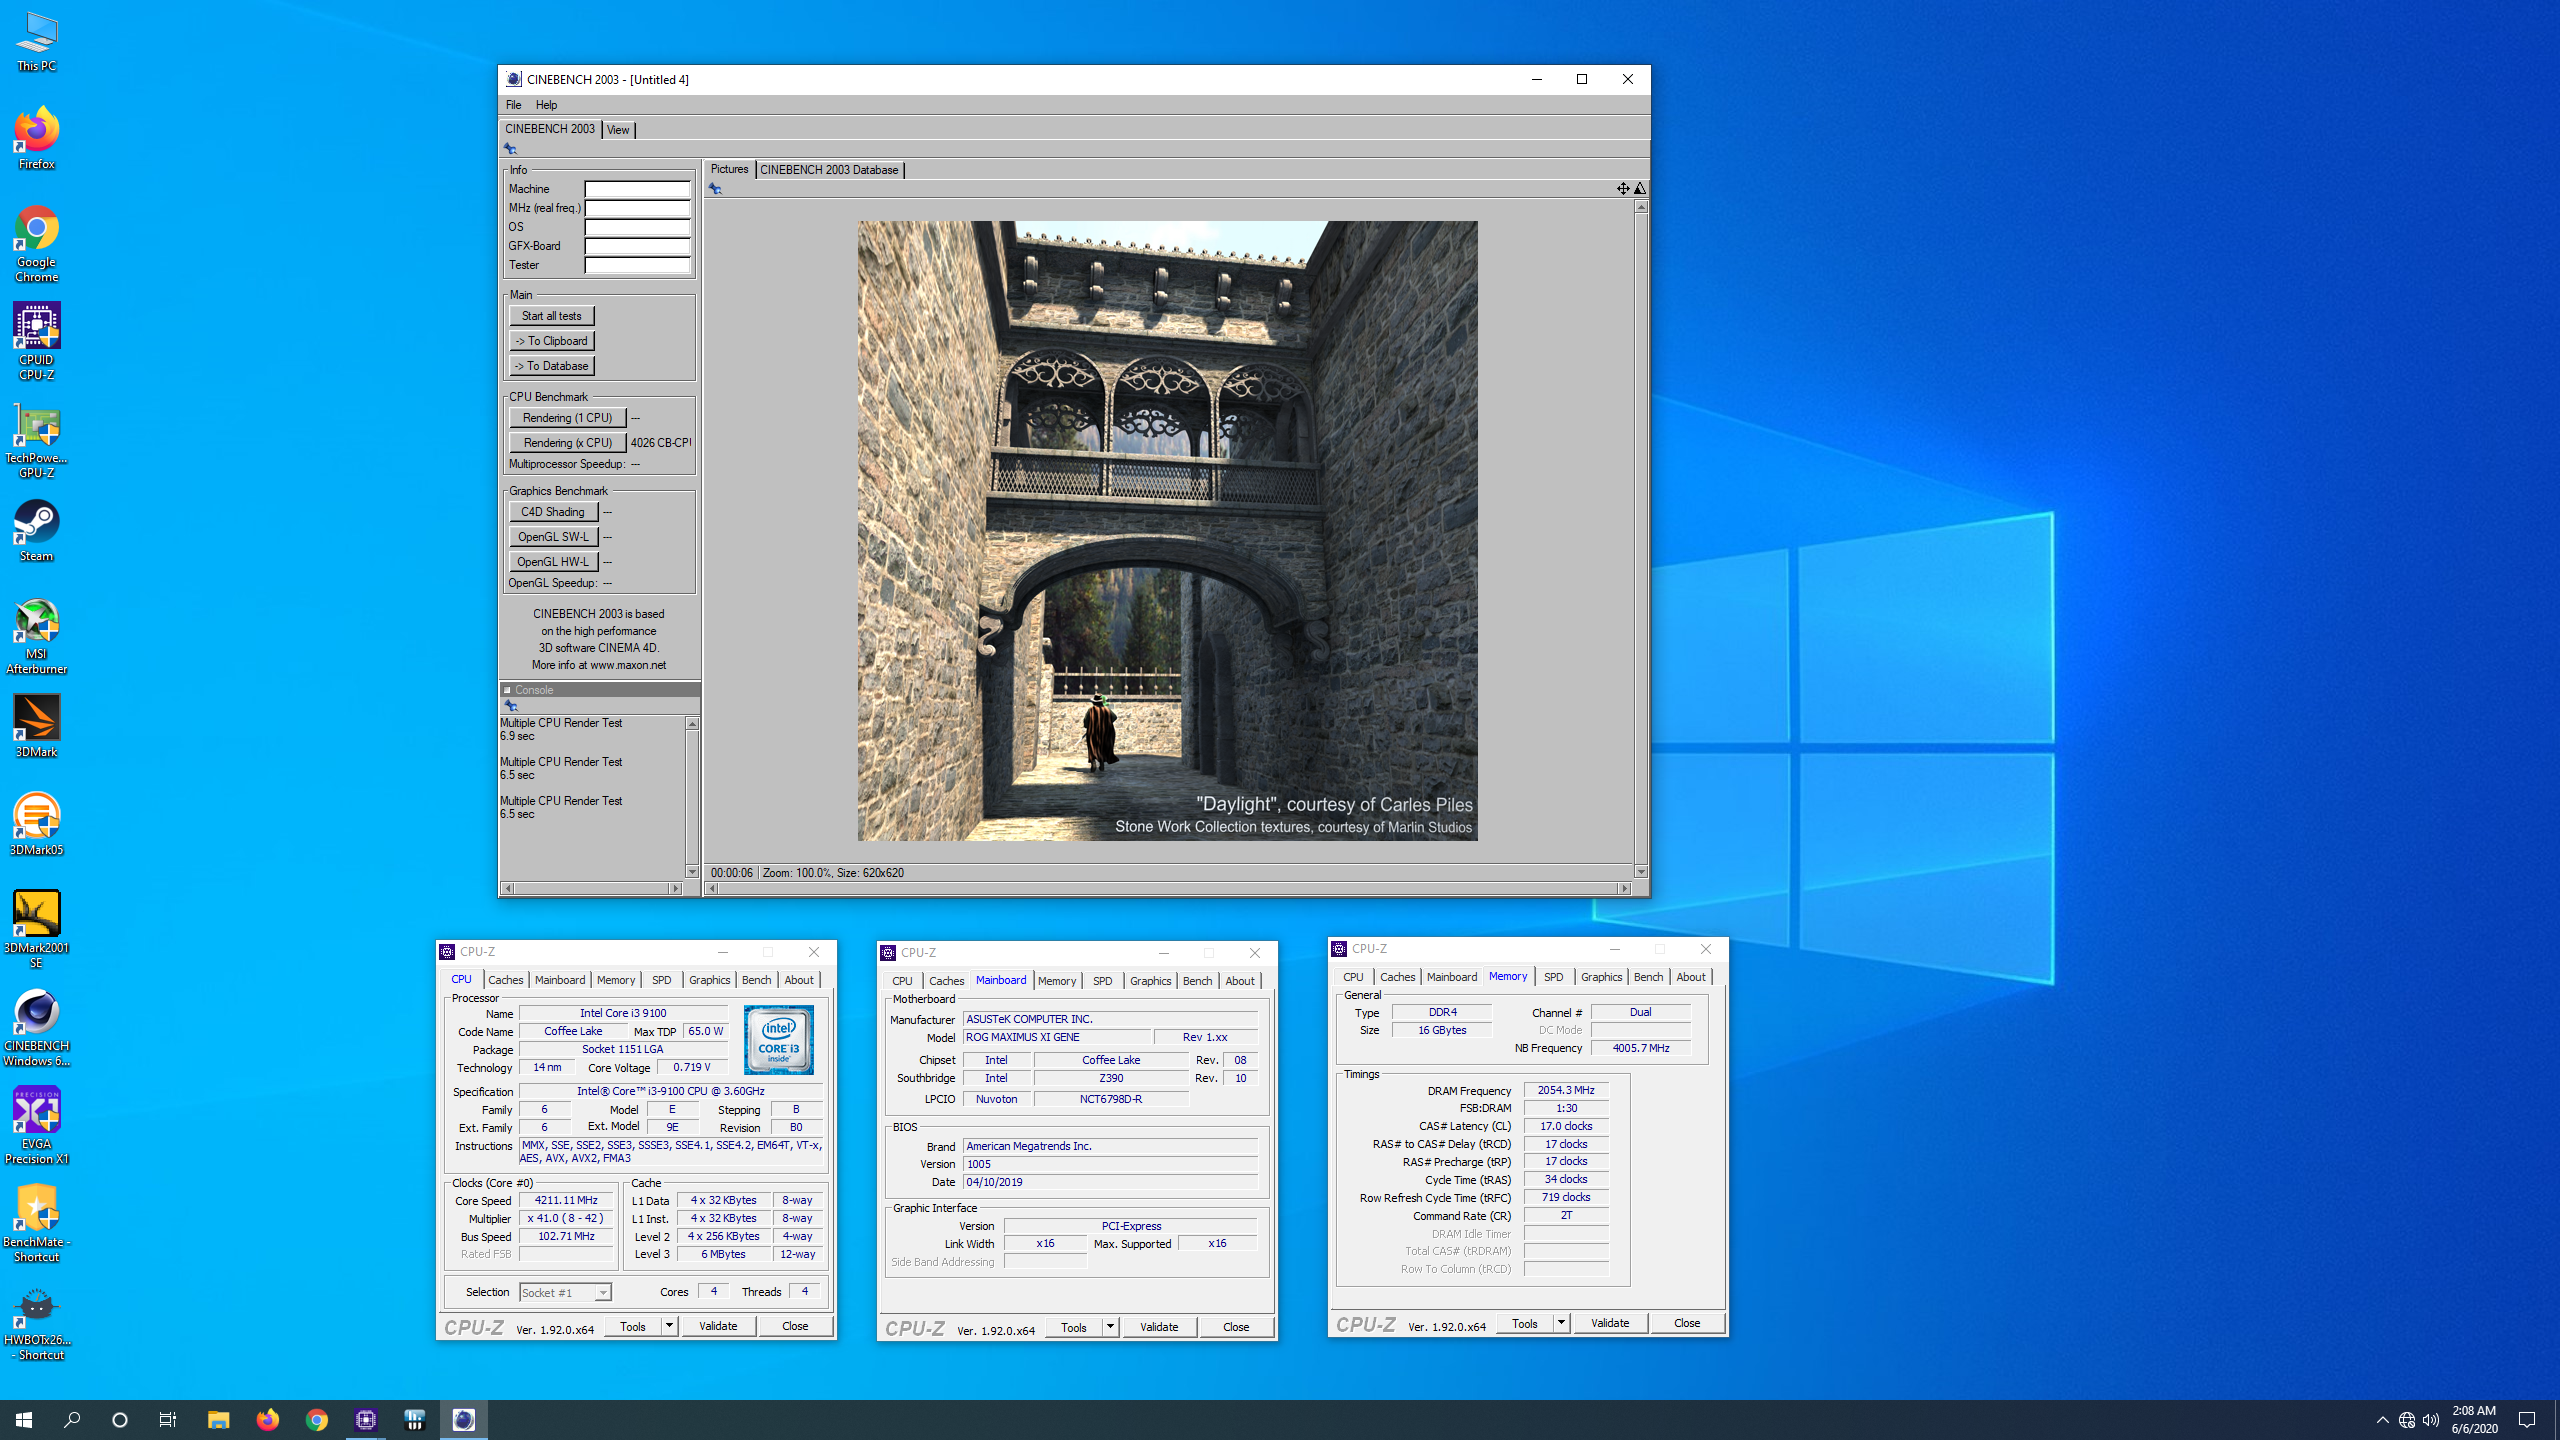Screen dimensions: 2560x1440
Task: Open This PC desktop icon
Action: pyautogui.click(x=36, y=42)
